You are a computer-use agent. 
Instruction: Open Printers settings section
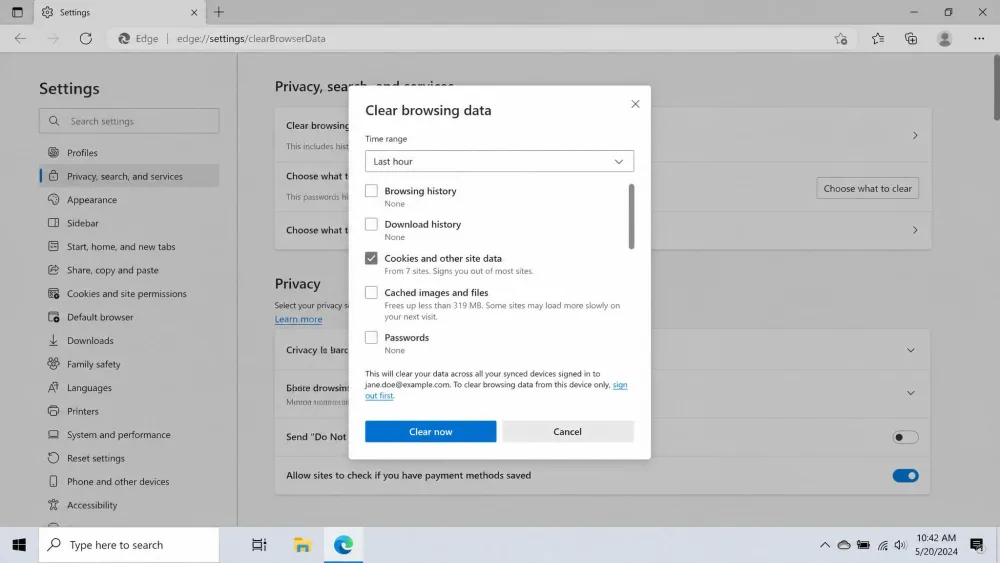point(129,411)
